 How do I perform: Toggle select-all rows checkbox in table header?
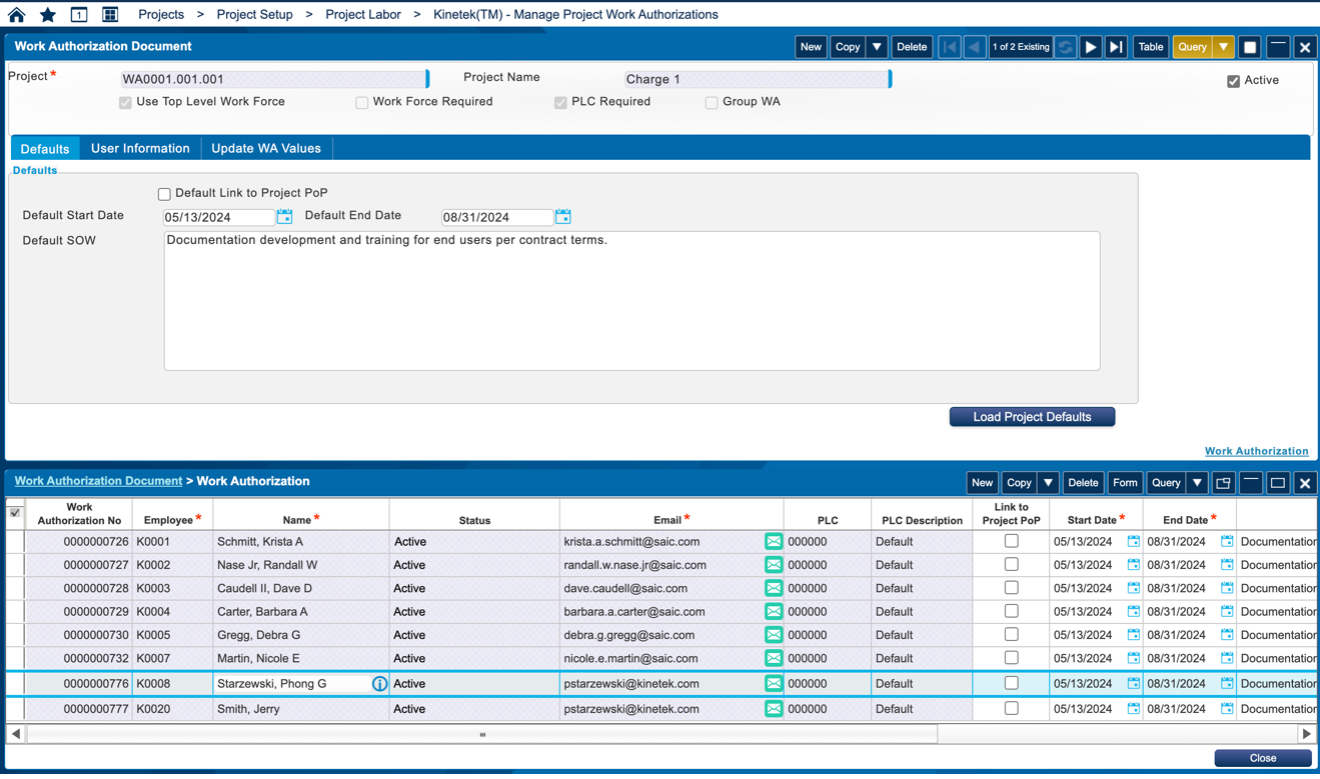15,513
